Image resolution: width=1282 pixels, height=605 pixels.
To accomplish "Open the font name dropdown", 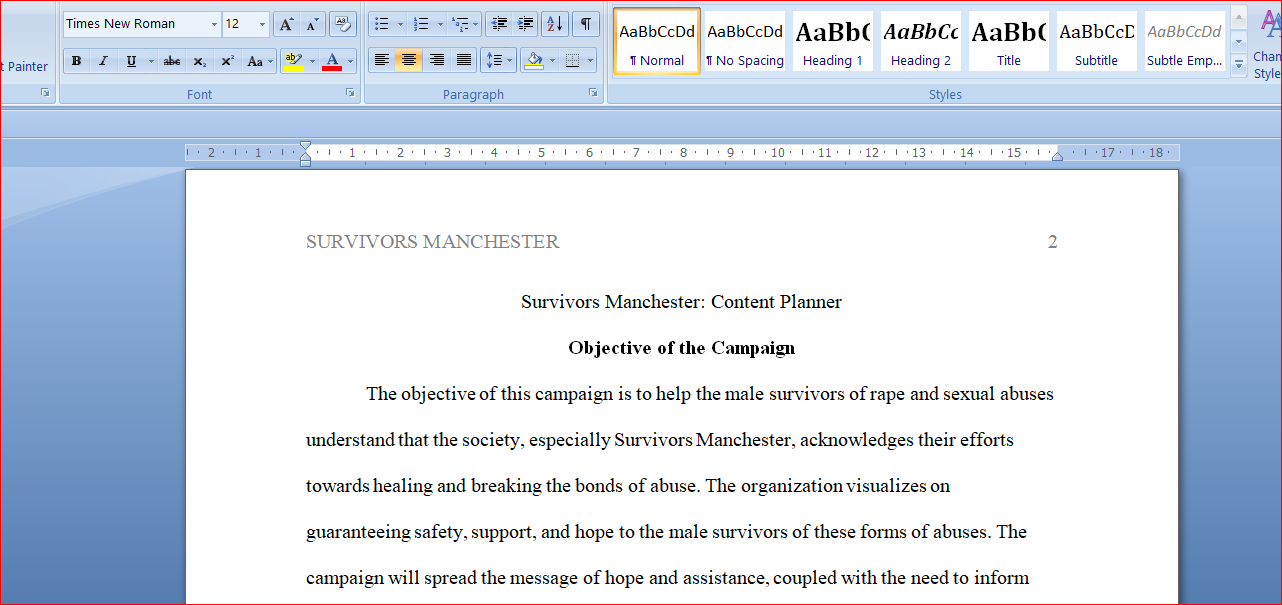I will tap(214, 24).
